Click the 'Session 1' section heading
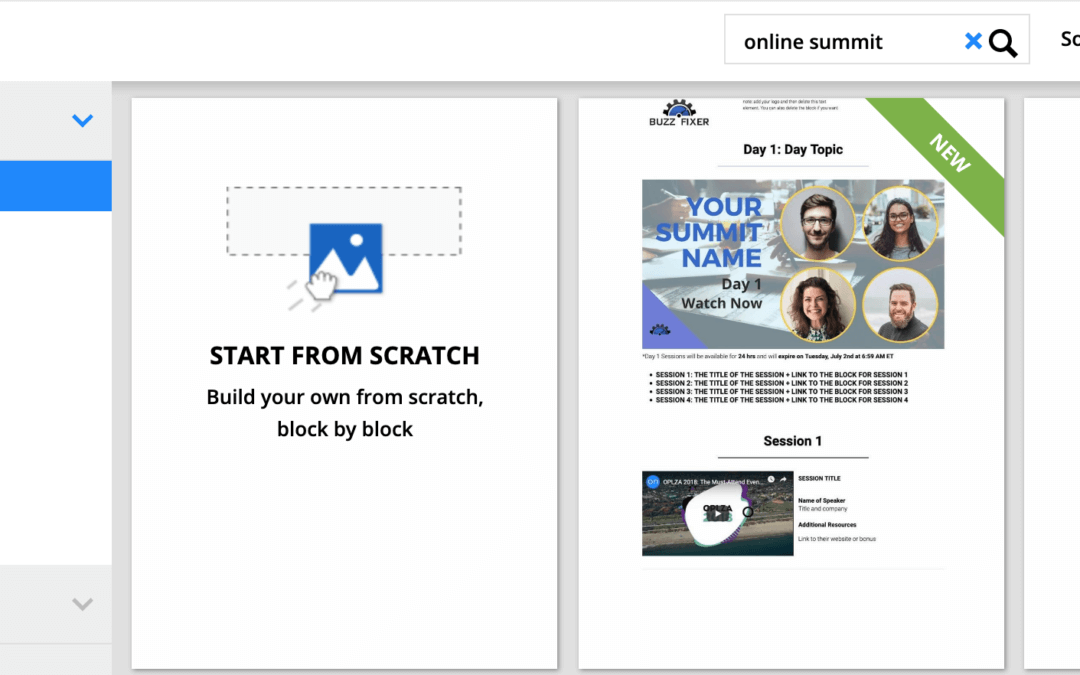 pyautogui.click(x=792, y=441)
